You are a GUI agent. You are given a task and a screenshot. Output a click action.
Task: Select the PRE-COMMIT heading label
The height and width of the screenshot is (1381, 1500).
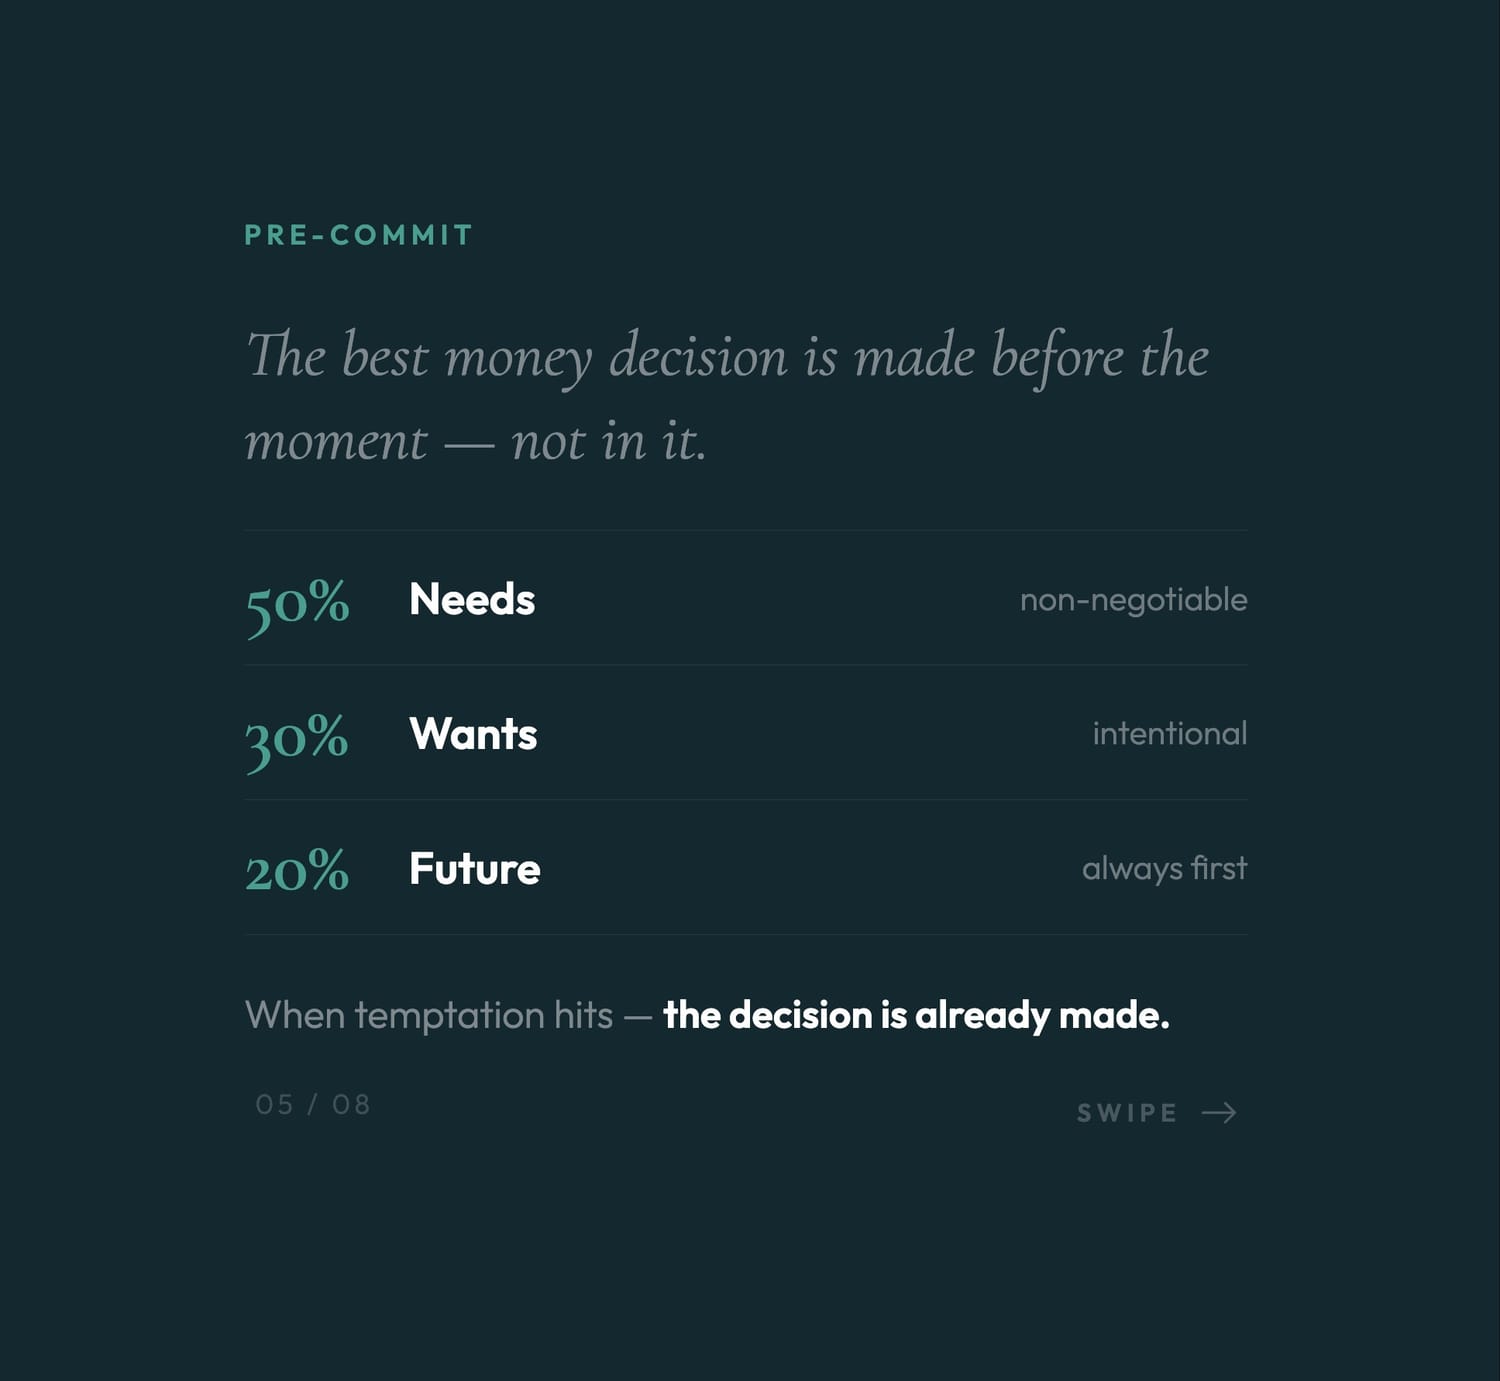pyautogui.click(x=358, y=235)
